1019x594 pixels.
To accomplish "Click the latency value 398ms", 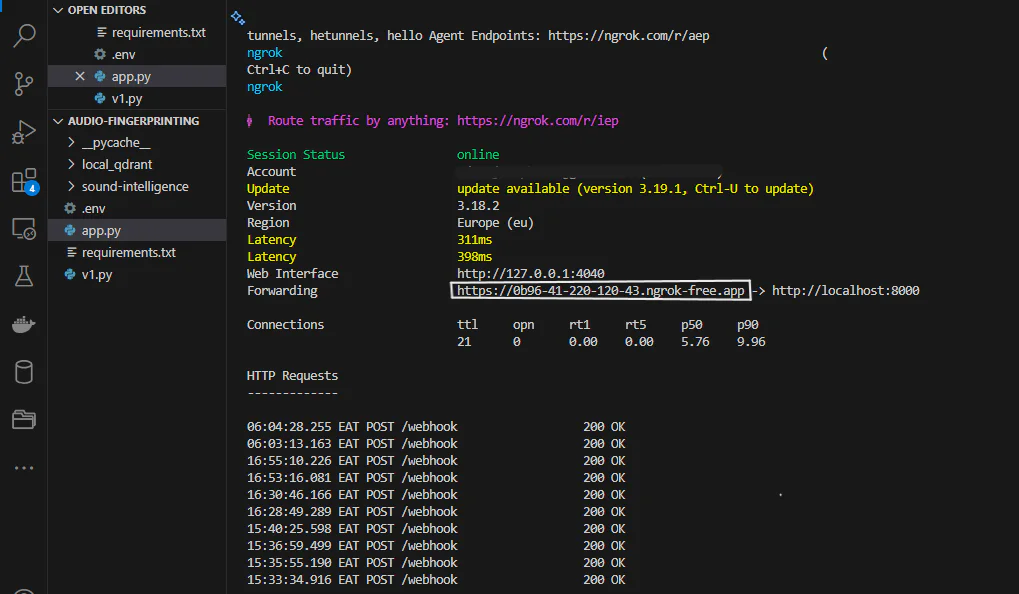I will [x=474, y=257].
